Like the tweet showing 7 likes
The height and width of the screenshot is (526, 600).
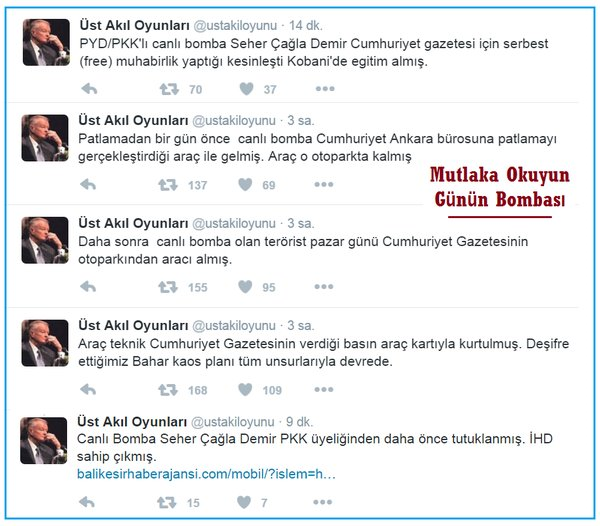pos(244,502)
